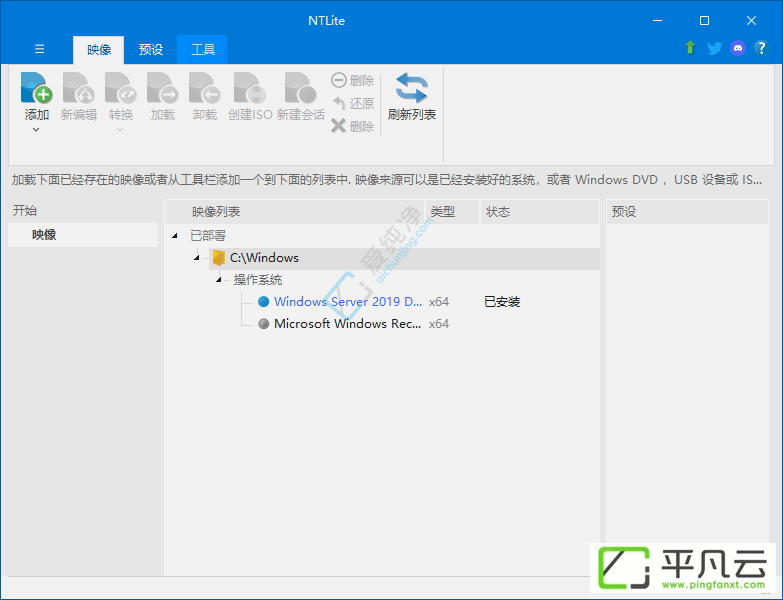Click the 卸载 (Unload) toolbar icon
The image size is (783, 600).
[204, 88]
